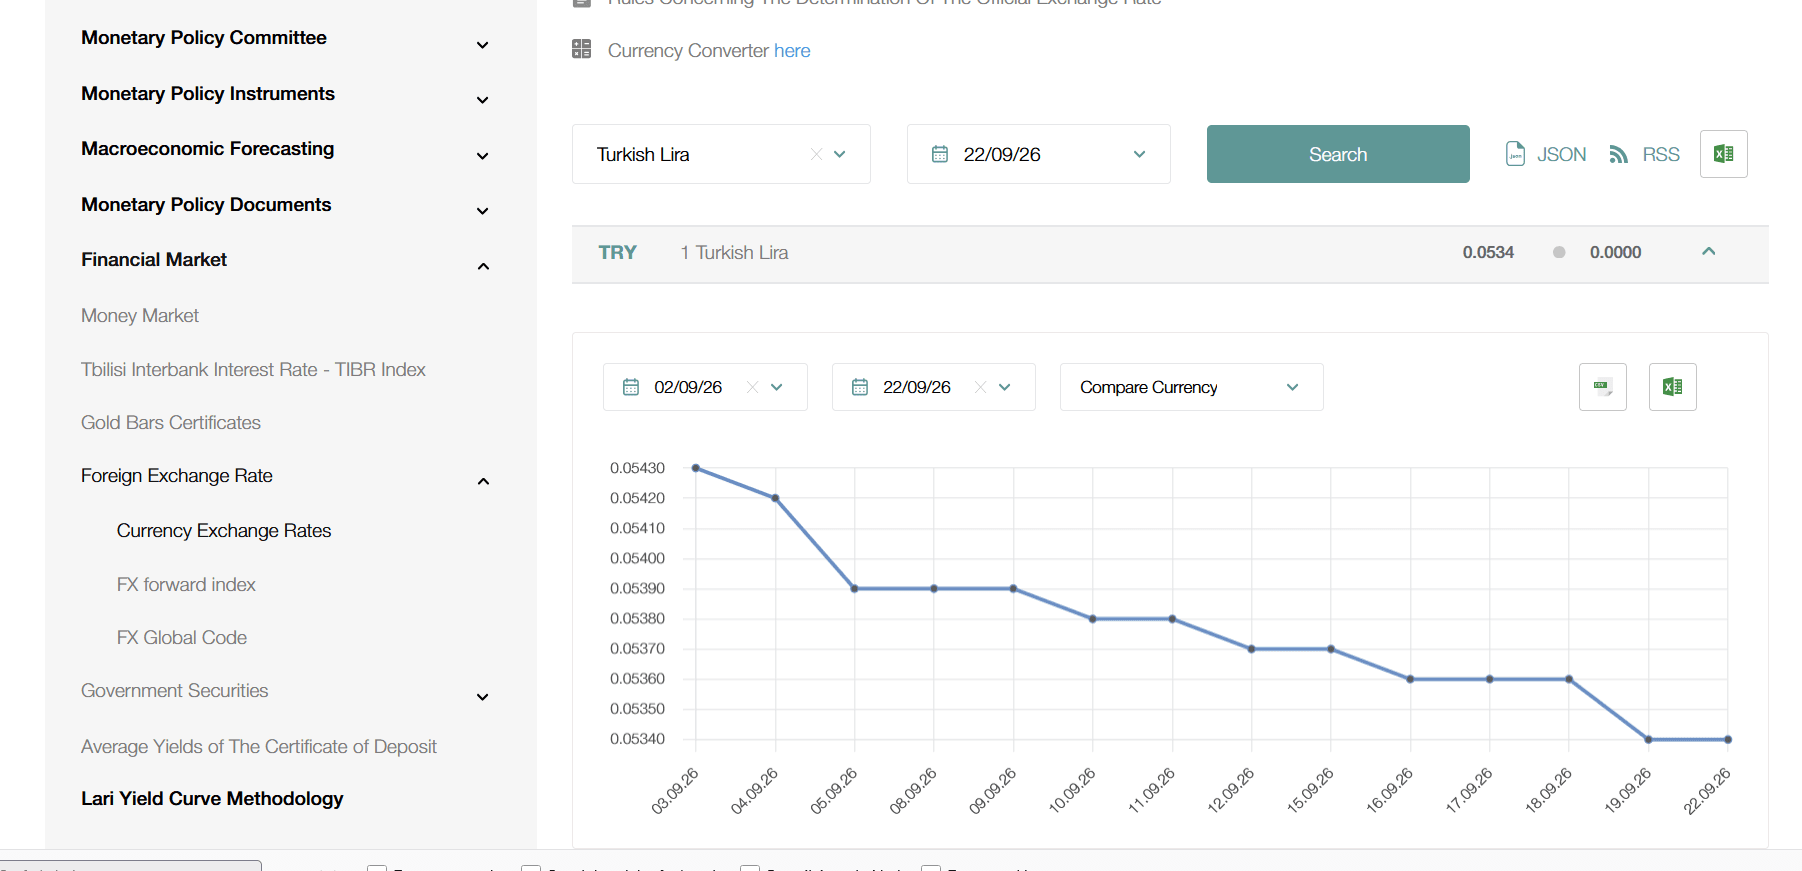Click the calendar icon in main date field
This screenshot has height=871, width=1802.
[x=940, y=154]
